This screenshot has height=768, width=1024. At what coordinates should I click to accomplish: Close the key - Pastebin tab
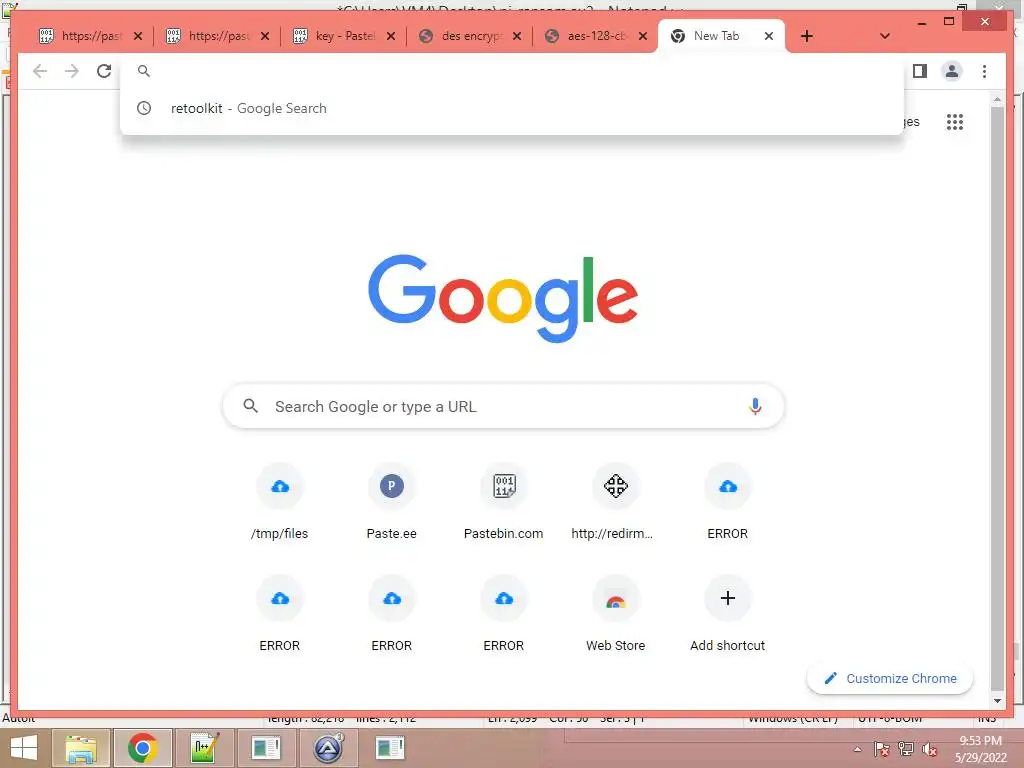click(391, 36)
